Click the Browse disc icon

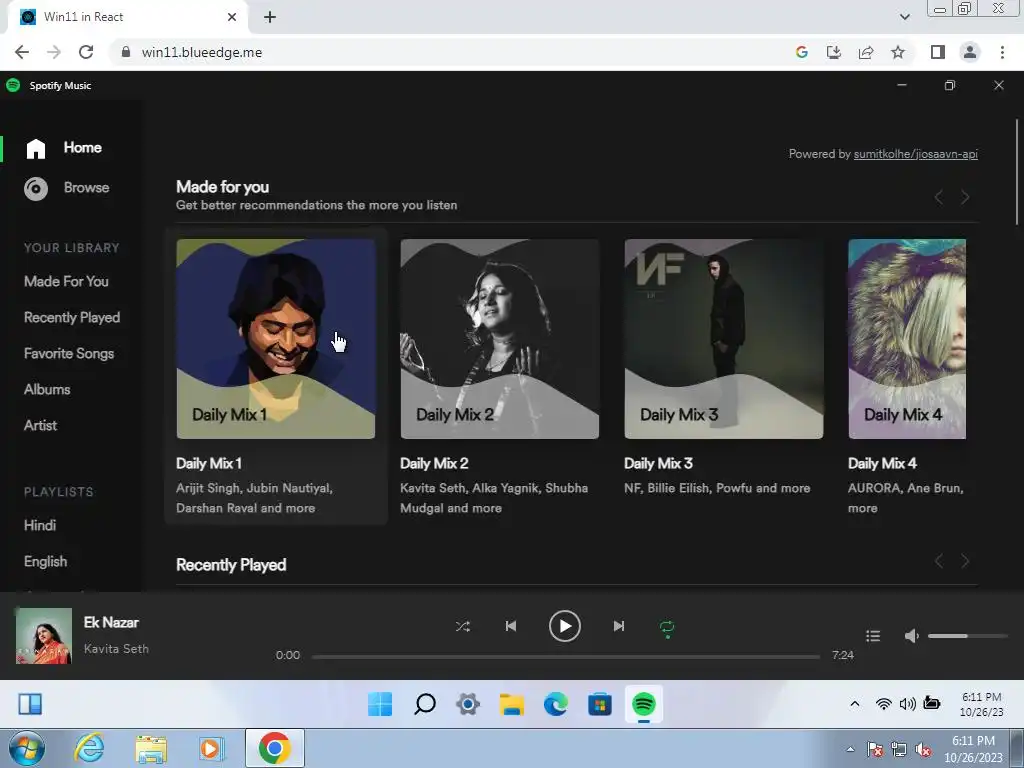[36, 189]
